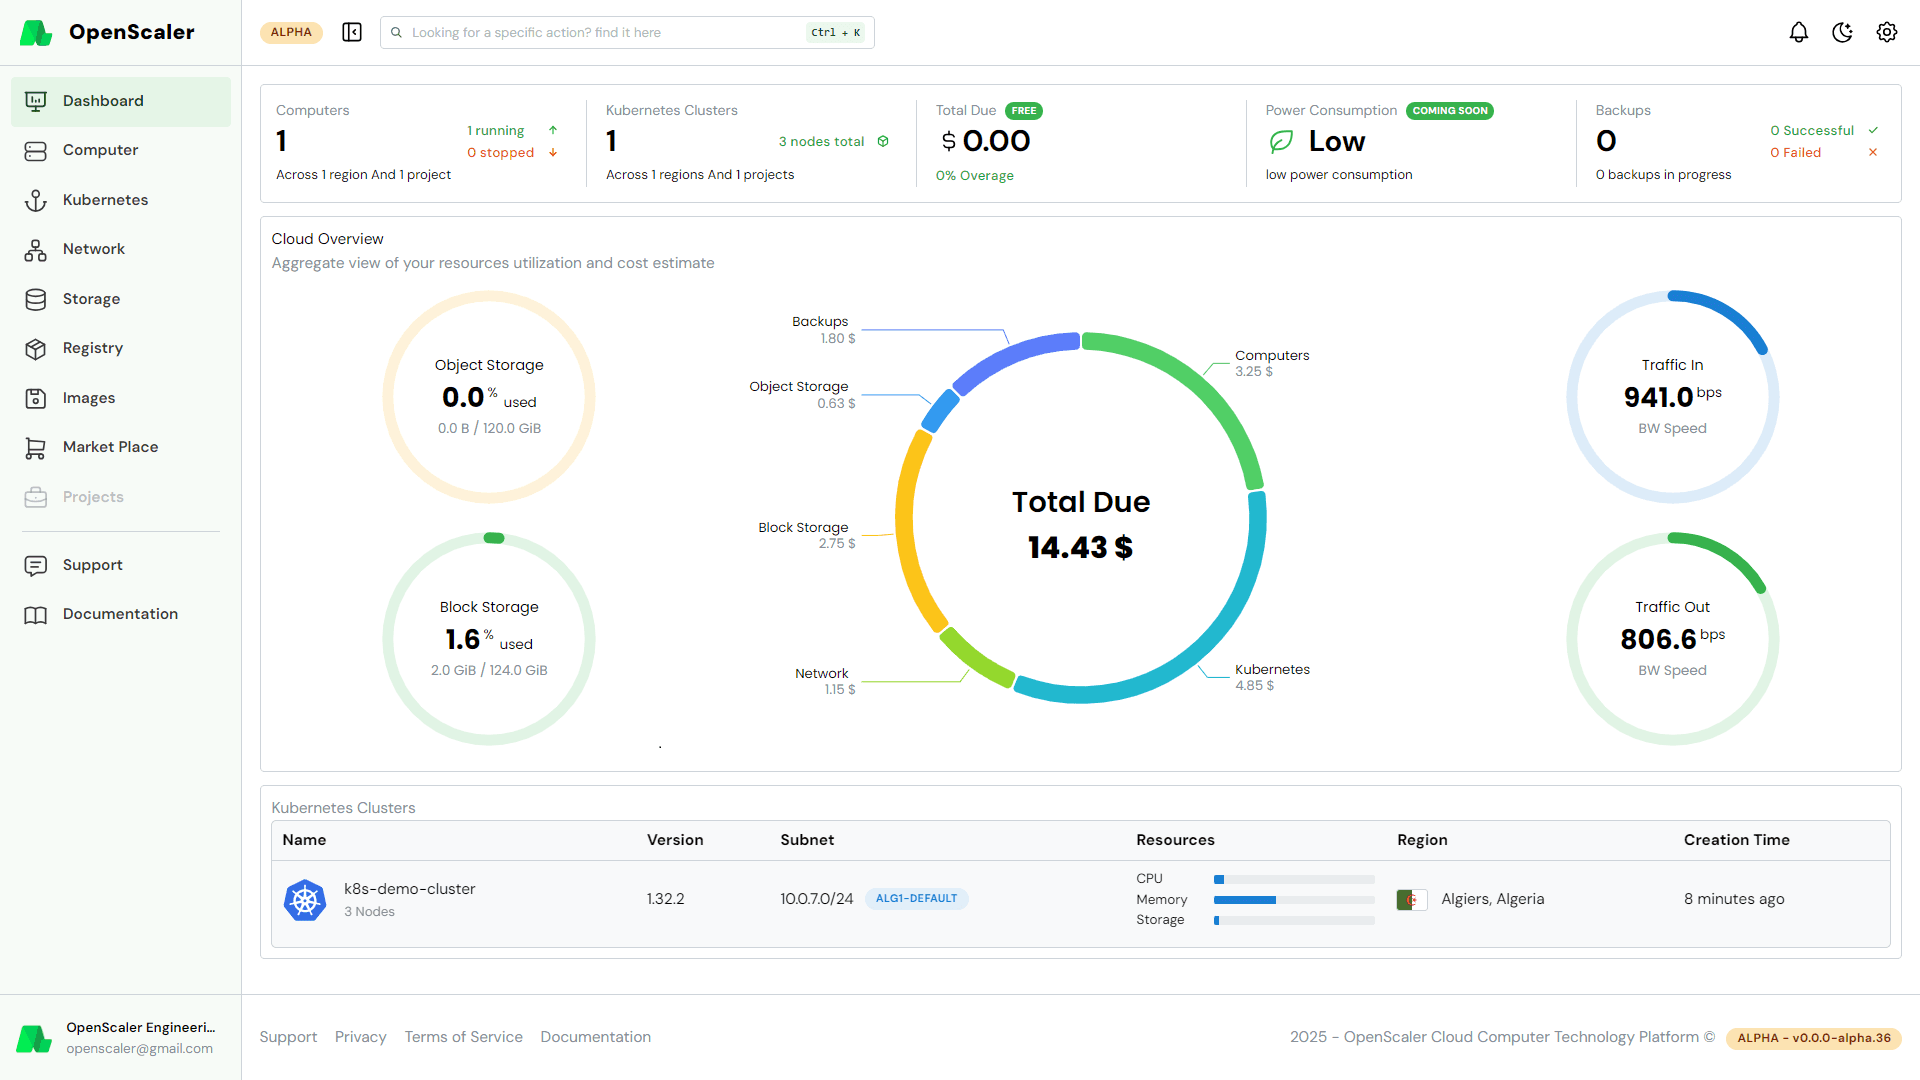Click the Kubernetes logo beside k8s-demo-cluster
1920x1080 pixels.
pos(304,899)
